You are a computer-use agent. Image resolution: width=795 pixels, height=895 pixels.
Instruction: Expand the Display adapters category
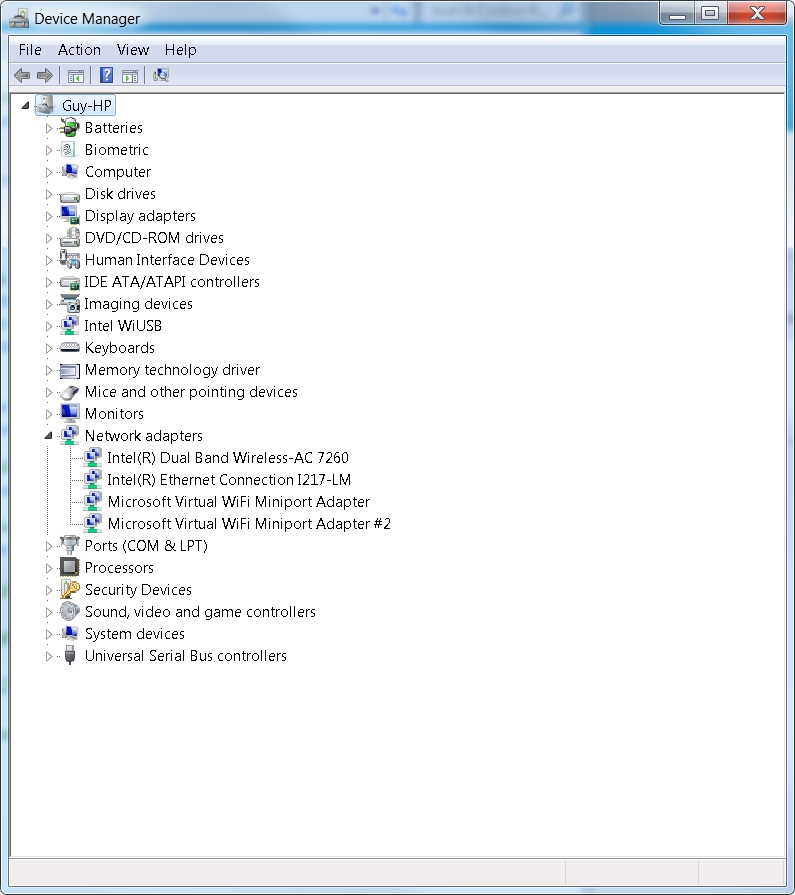48,216
